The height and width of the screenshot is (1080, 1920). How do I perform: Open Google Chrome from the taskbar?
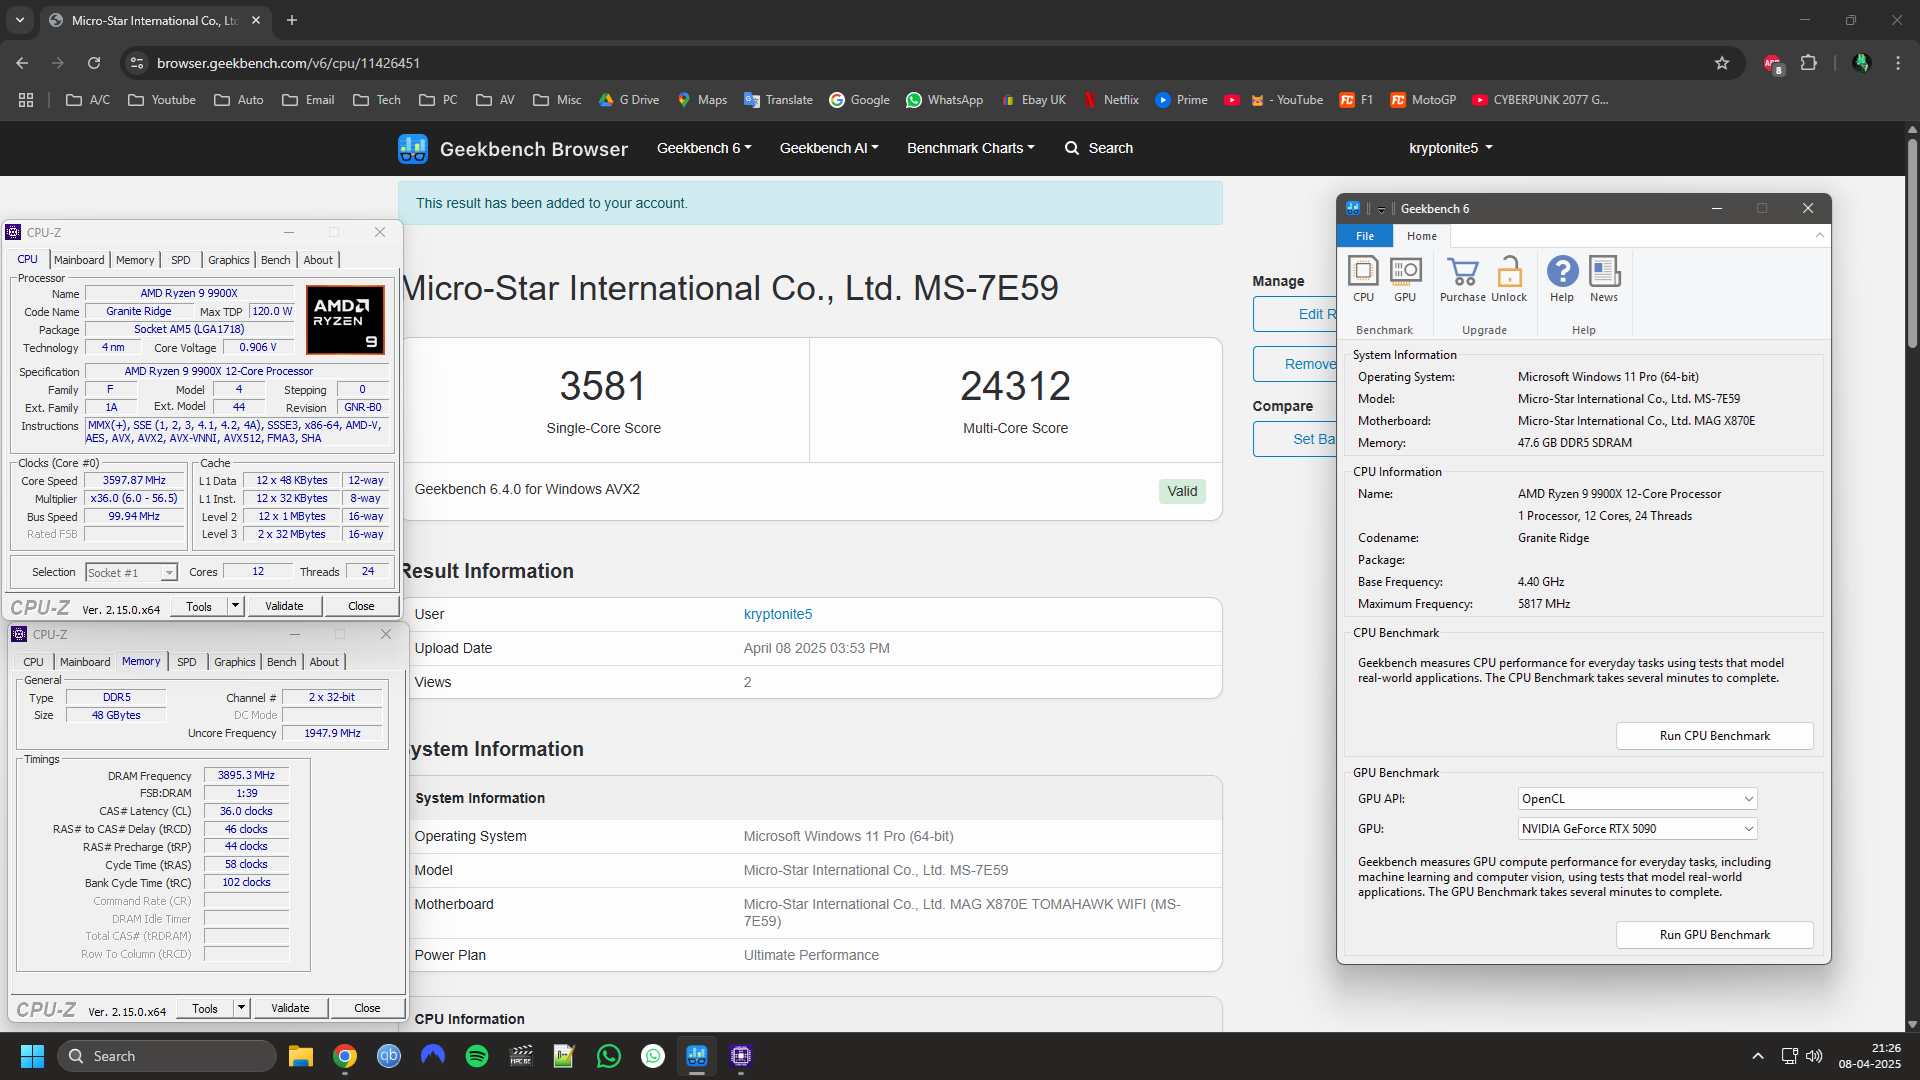[345, 1056]
